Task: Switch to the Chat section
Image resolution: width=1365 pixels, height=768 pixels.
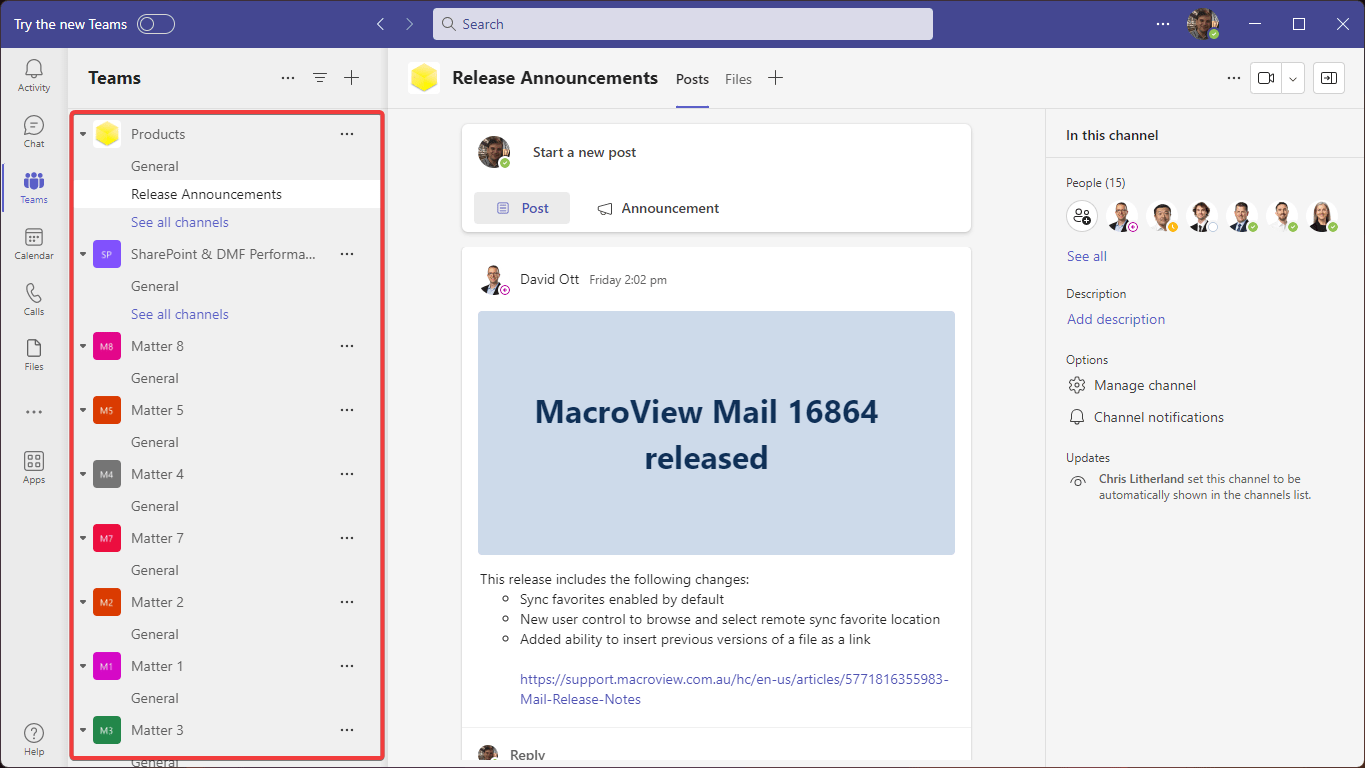Action: pos(33,130)
